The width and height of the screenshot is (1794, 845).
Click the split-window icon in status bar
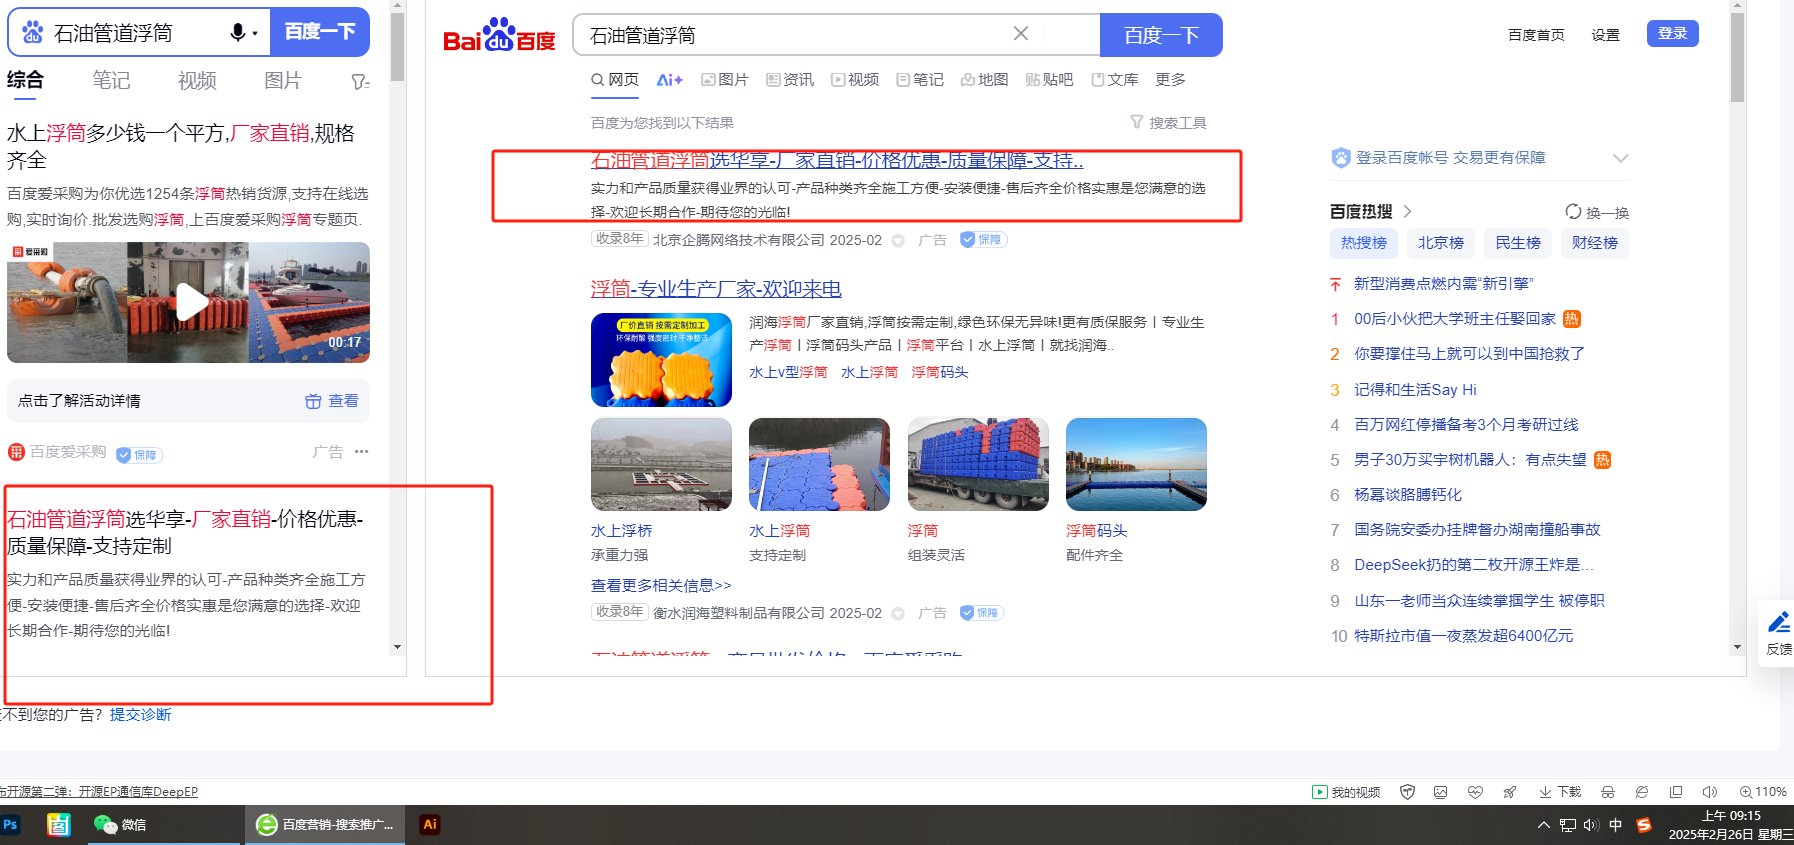click(x=1676, y=792)
